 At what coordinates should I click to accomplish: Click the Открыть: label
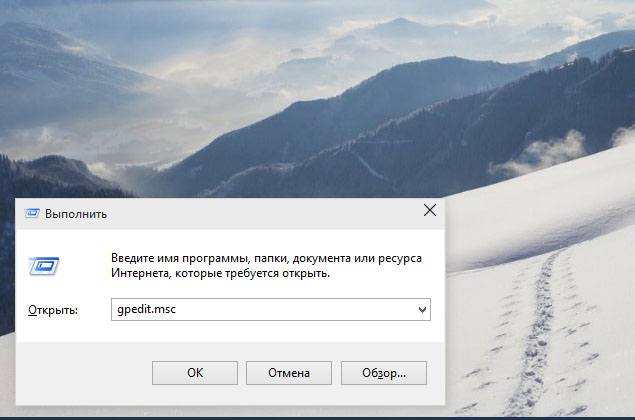53,310
